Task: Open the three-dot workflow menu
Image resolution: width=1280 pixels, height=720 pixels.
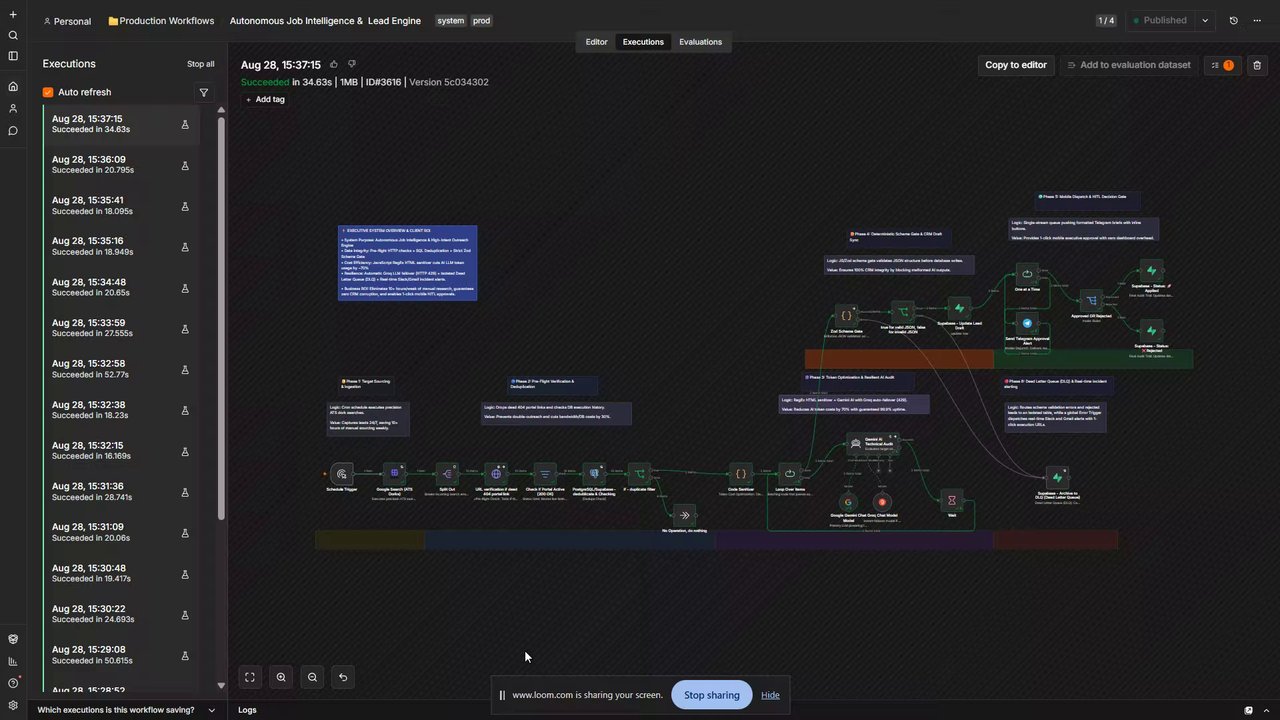Action: tap(1257, 20)
